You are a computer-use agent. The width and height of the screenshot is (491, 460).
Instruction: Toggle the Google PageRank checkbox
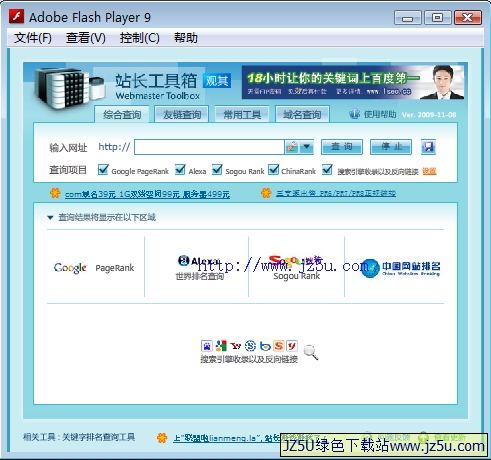click(x=103, y=170)
